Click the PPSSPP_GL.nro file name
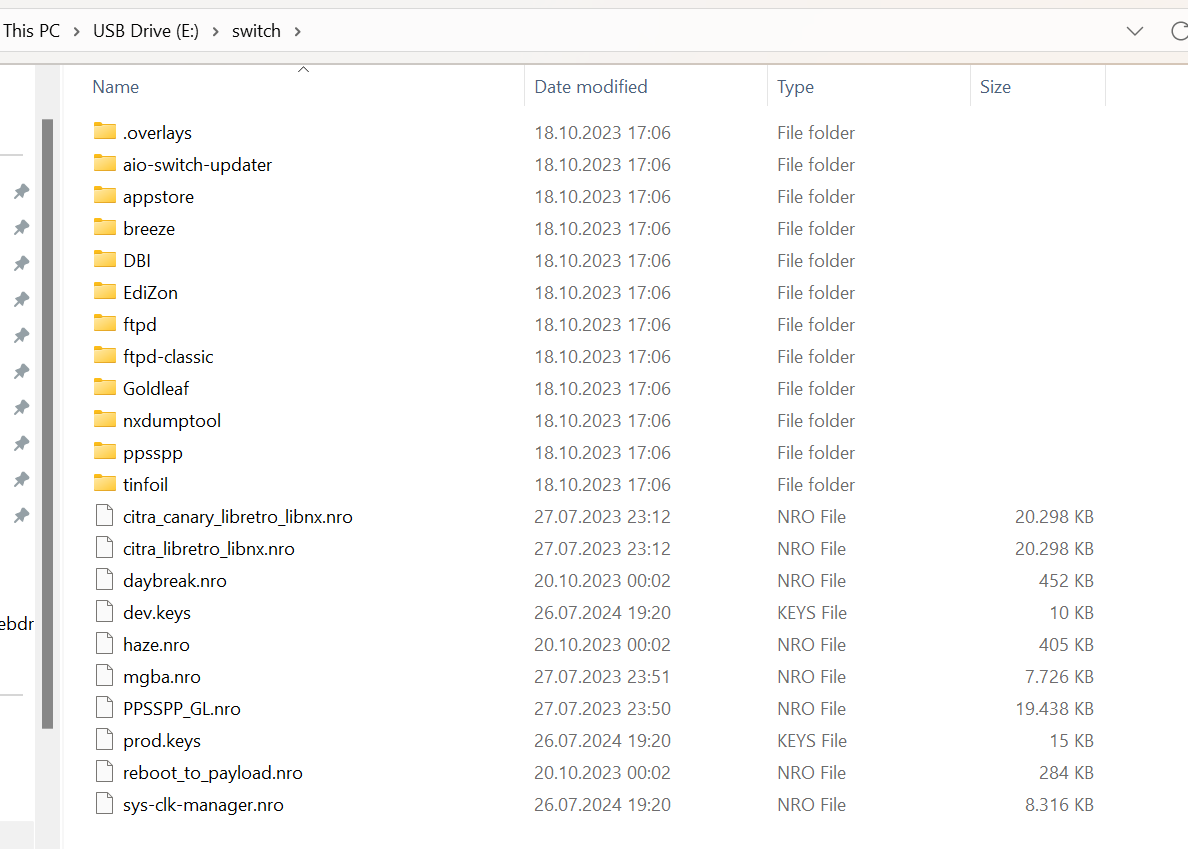 (182, 709)
